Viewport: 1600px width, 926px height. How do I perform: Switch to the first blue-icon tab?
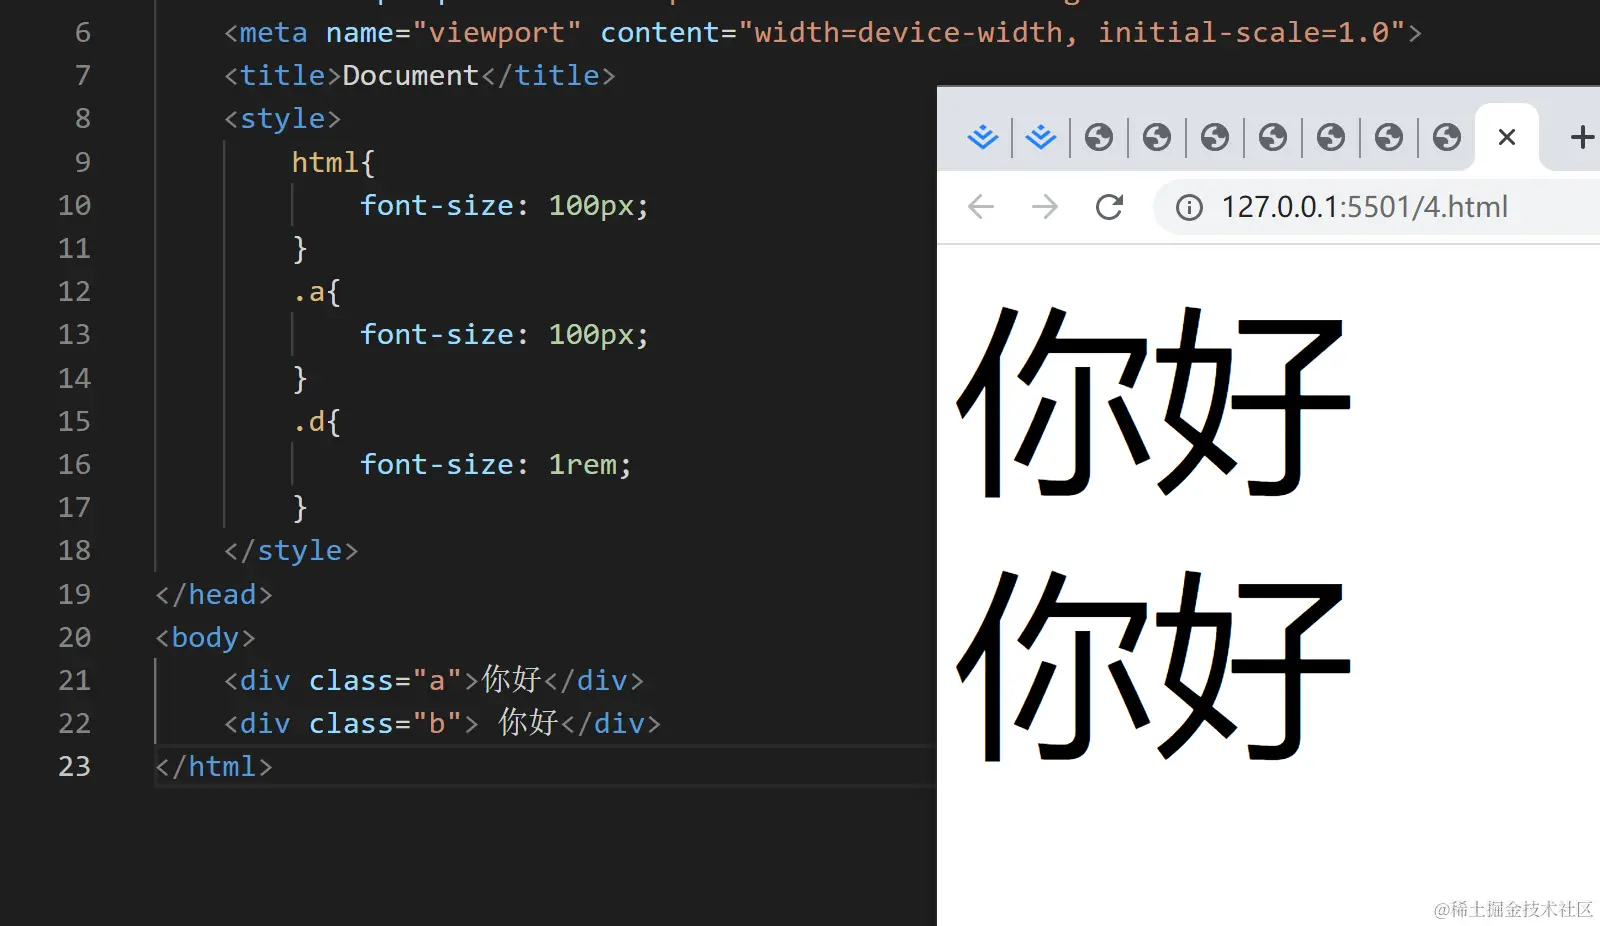[983, 137]
